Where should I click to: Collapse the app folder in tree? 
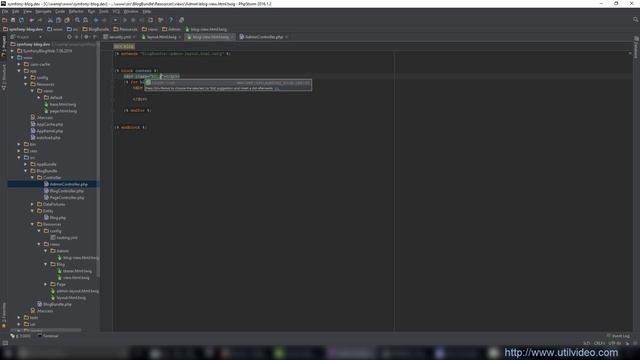click(x=19, y=71)
